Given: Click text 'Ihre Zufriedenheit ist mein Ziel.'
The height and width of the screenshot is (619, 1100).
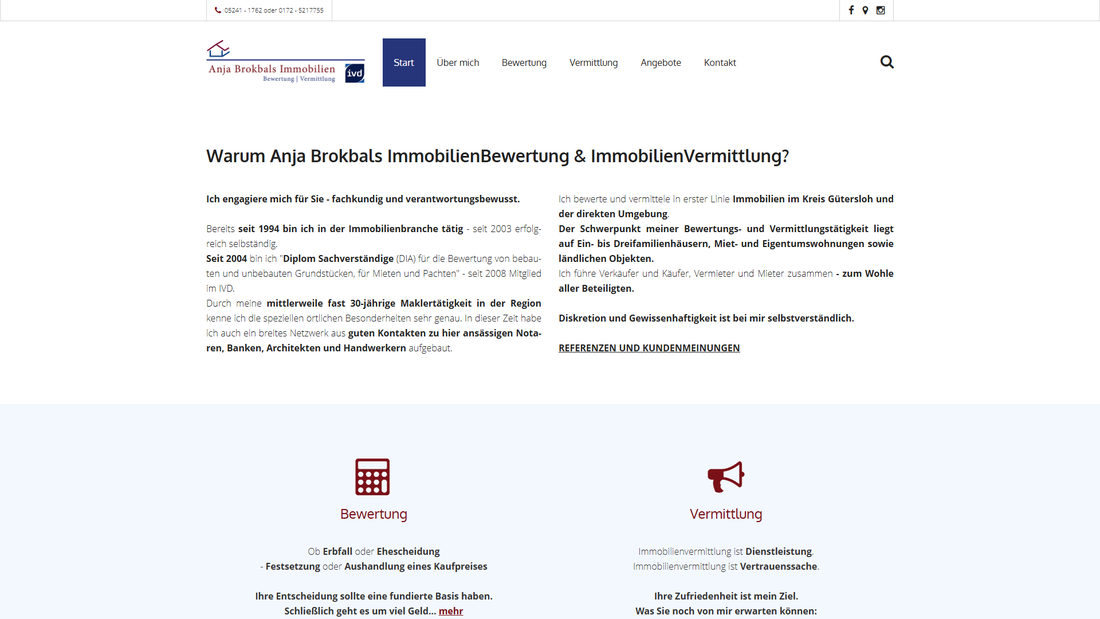Looking at the screenshot, I should coord(726,597).
